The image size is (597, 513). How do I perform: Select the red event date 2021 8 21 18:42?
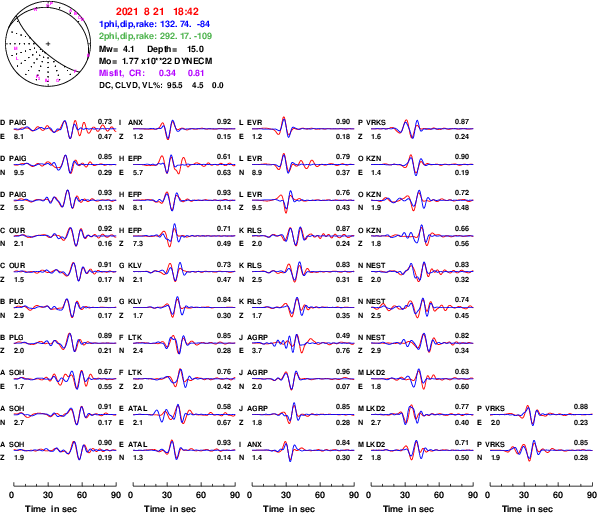coord(157,11)
